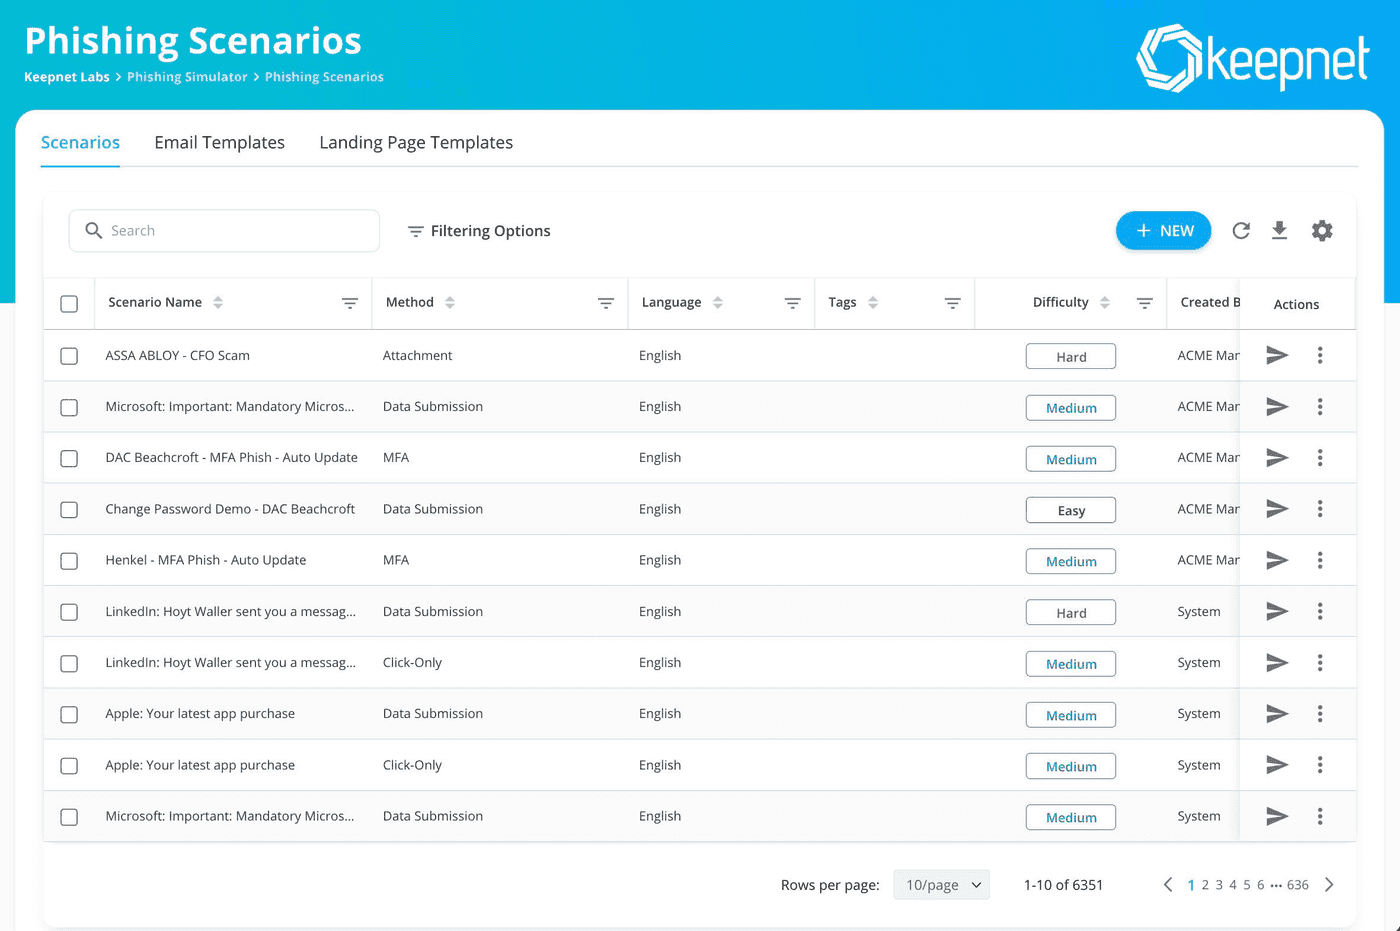Click Medium badge in Henkel row

coord(1071,562)
